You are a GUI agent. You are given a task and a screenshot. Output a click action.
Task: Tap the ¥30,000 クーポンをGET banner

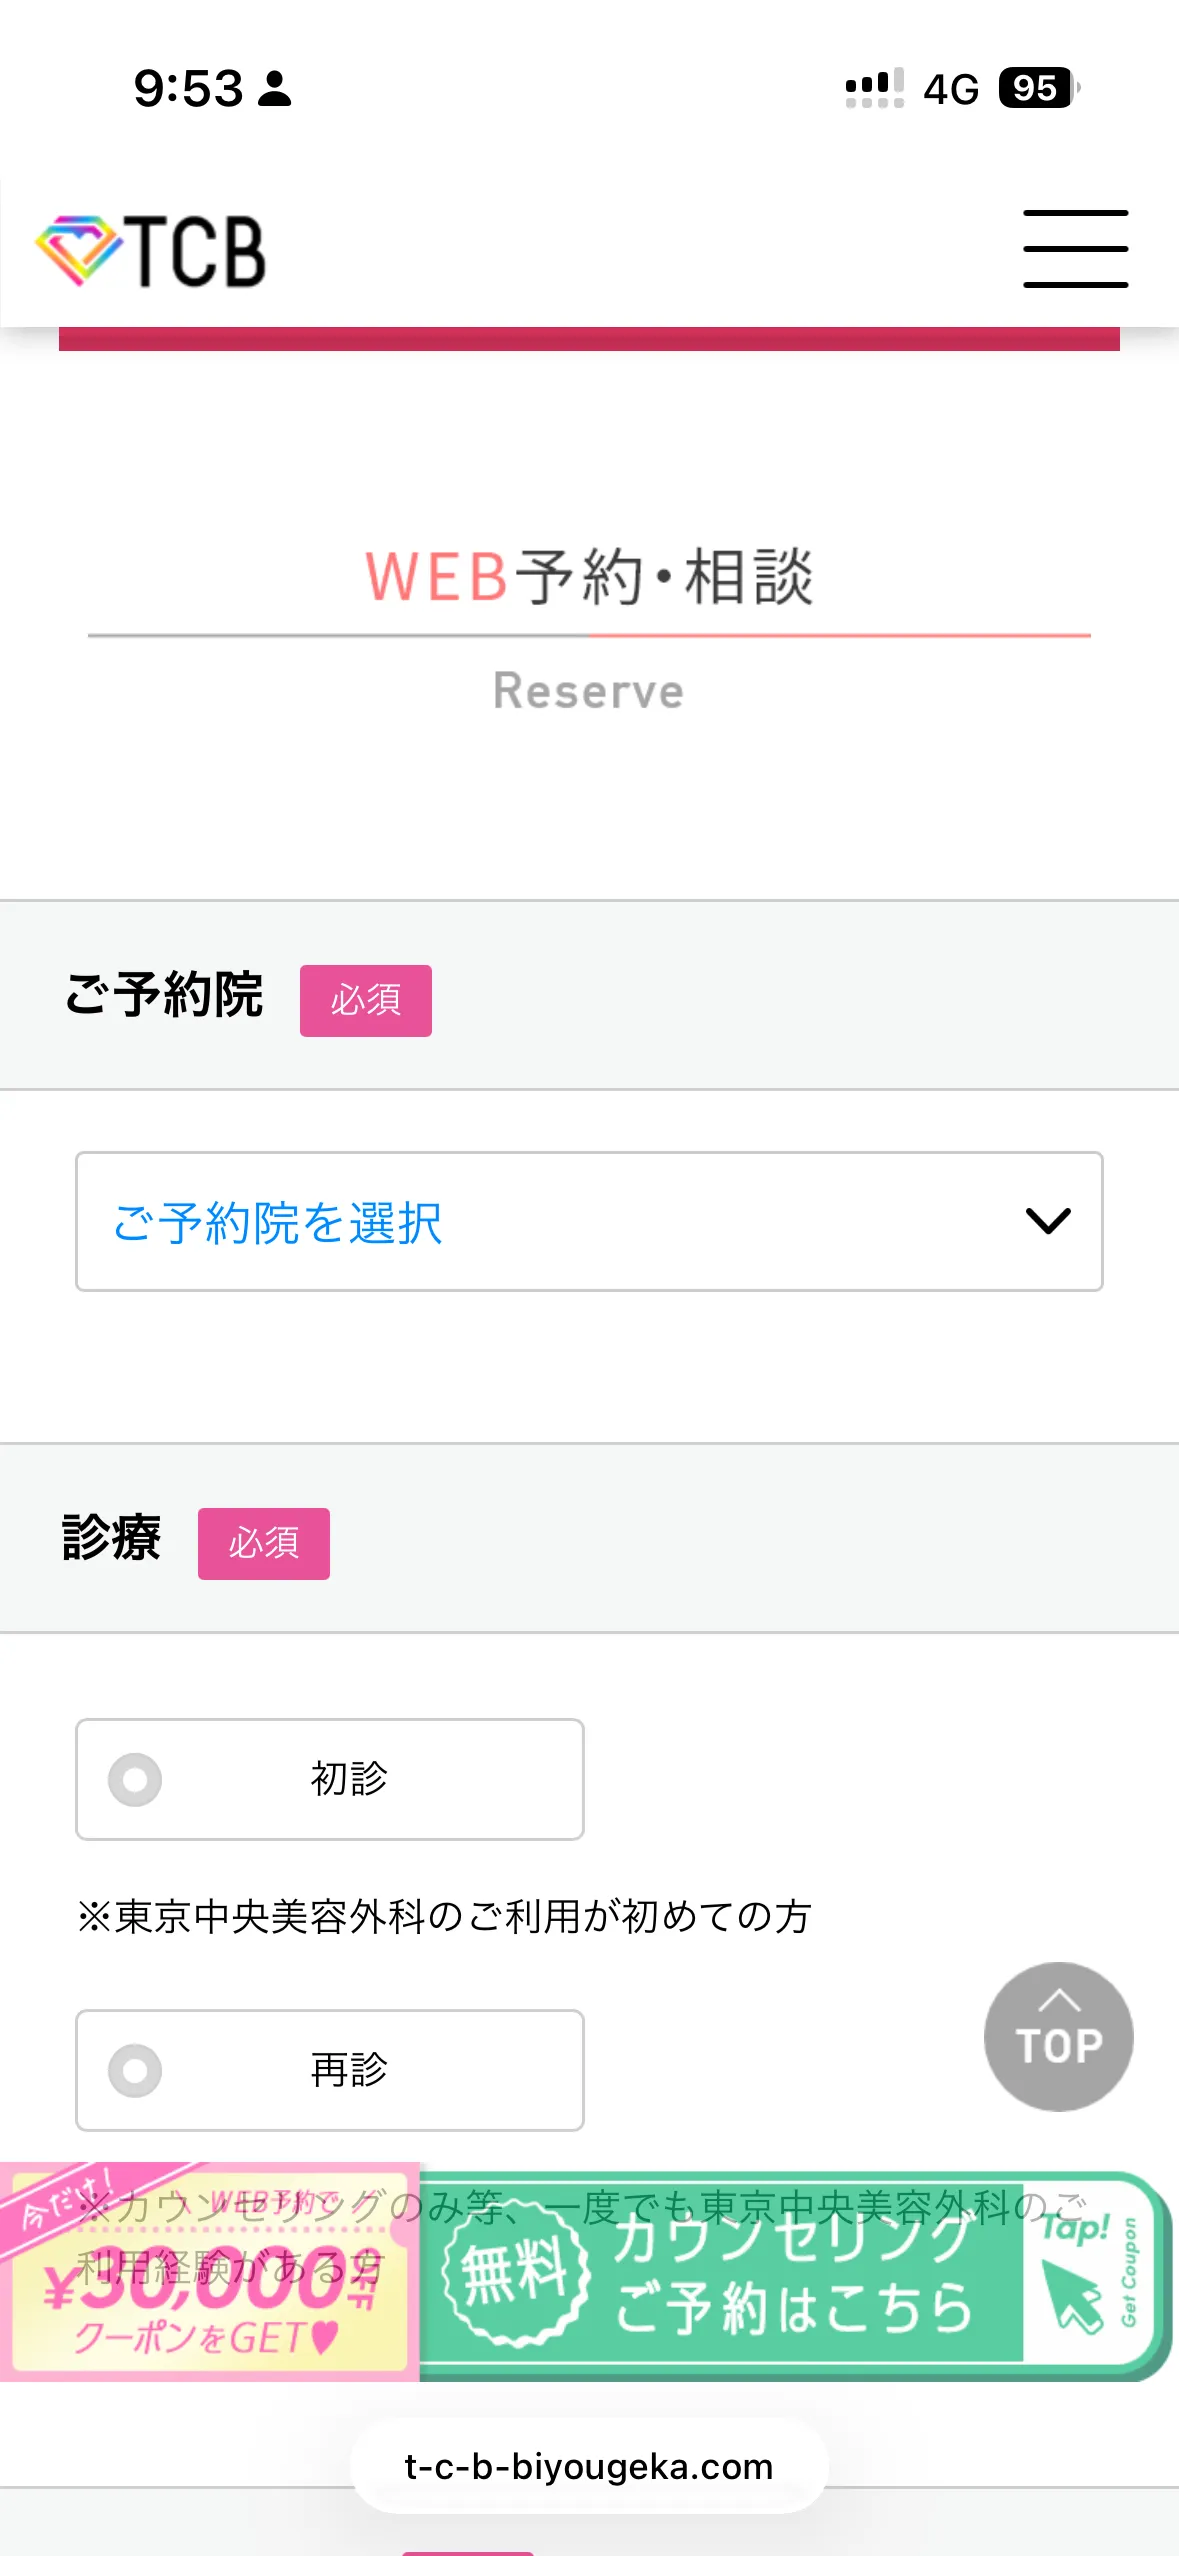coord(210,2271)
